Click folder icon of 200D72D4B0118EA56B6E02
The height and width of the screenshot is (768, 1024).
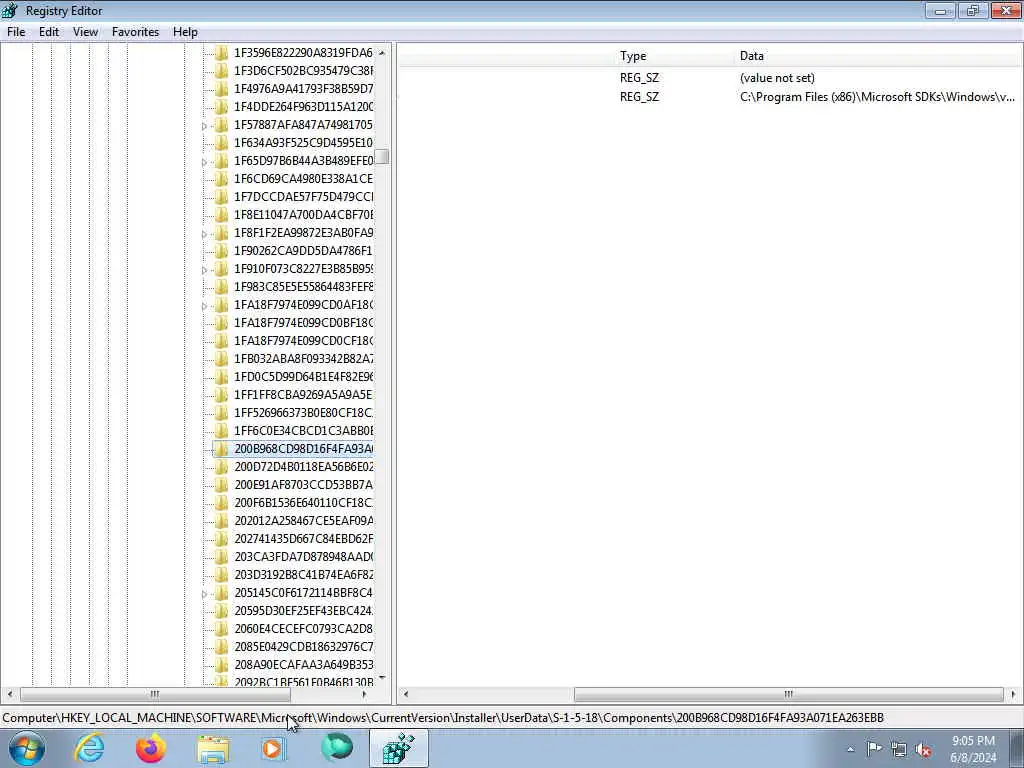coord(221,467)
